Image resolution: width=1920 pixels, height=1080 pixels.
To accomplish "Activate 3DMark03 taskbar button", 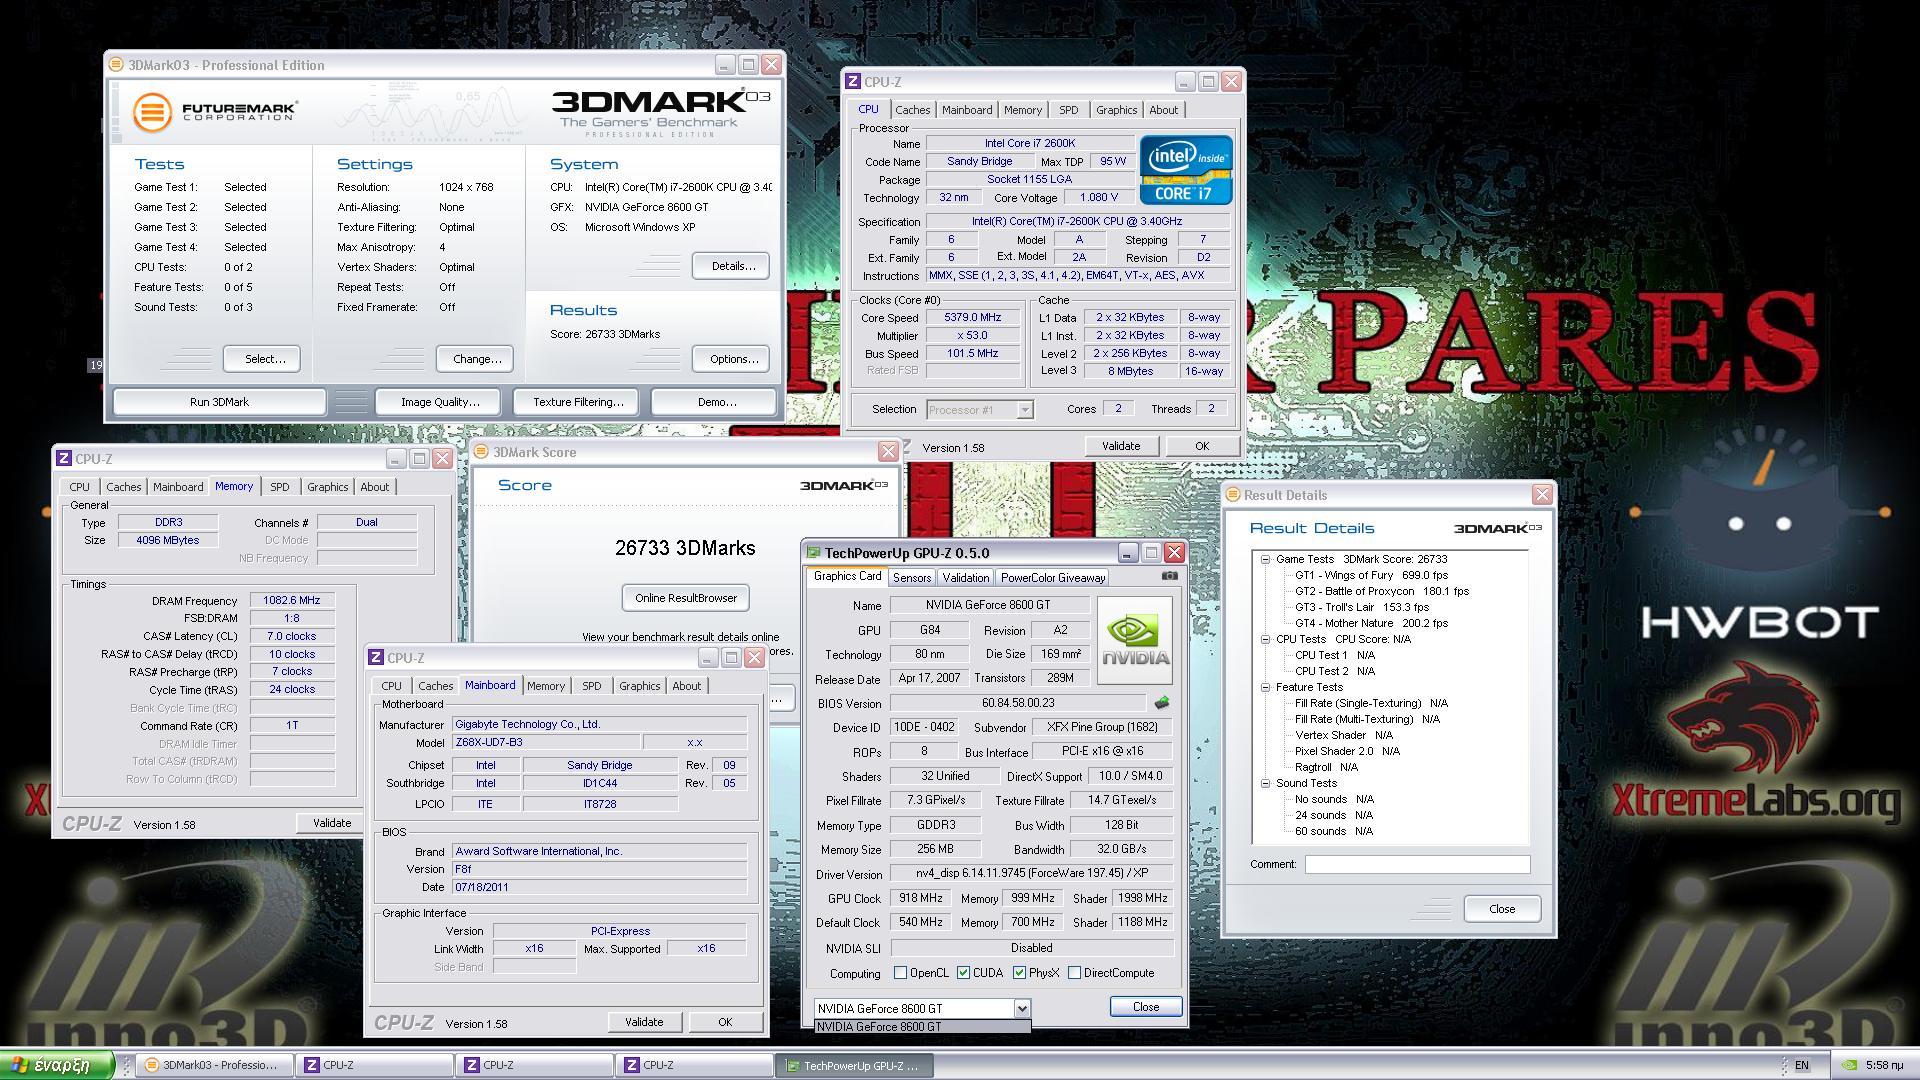I will click(214, 1065).
